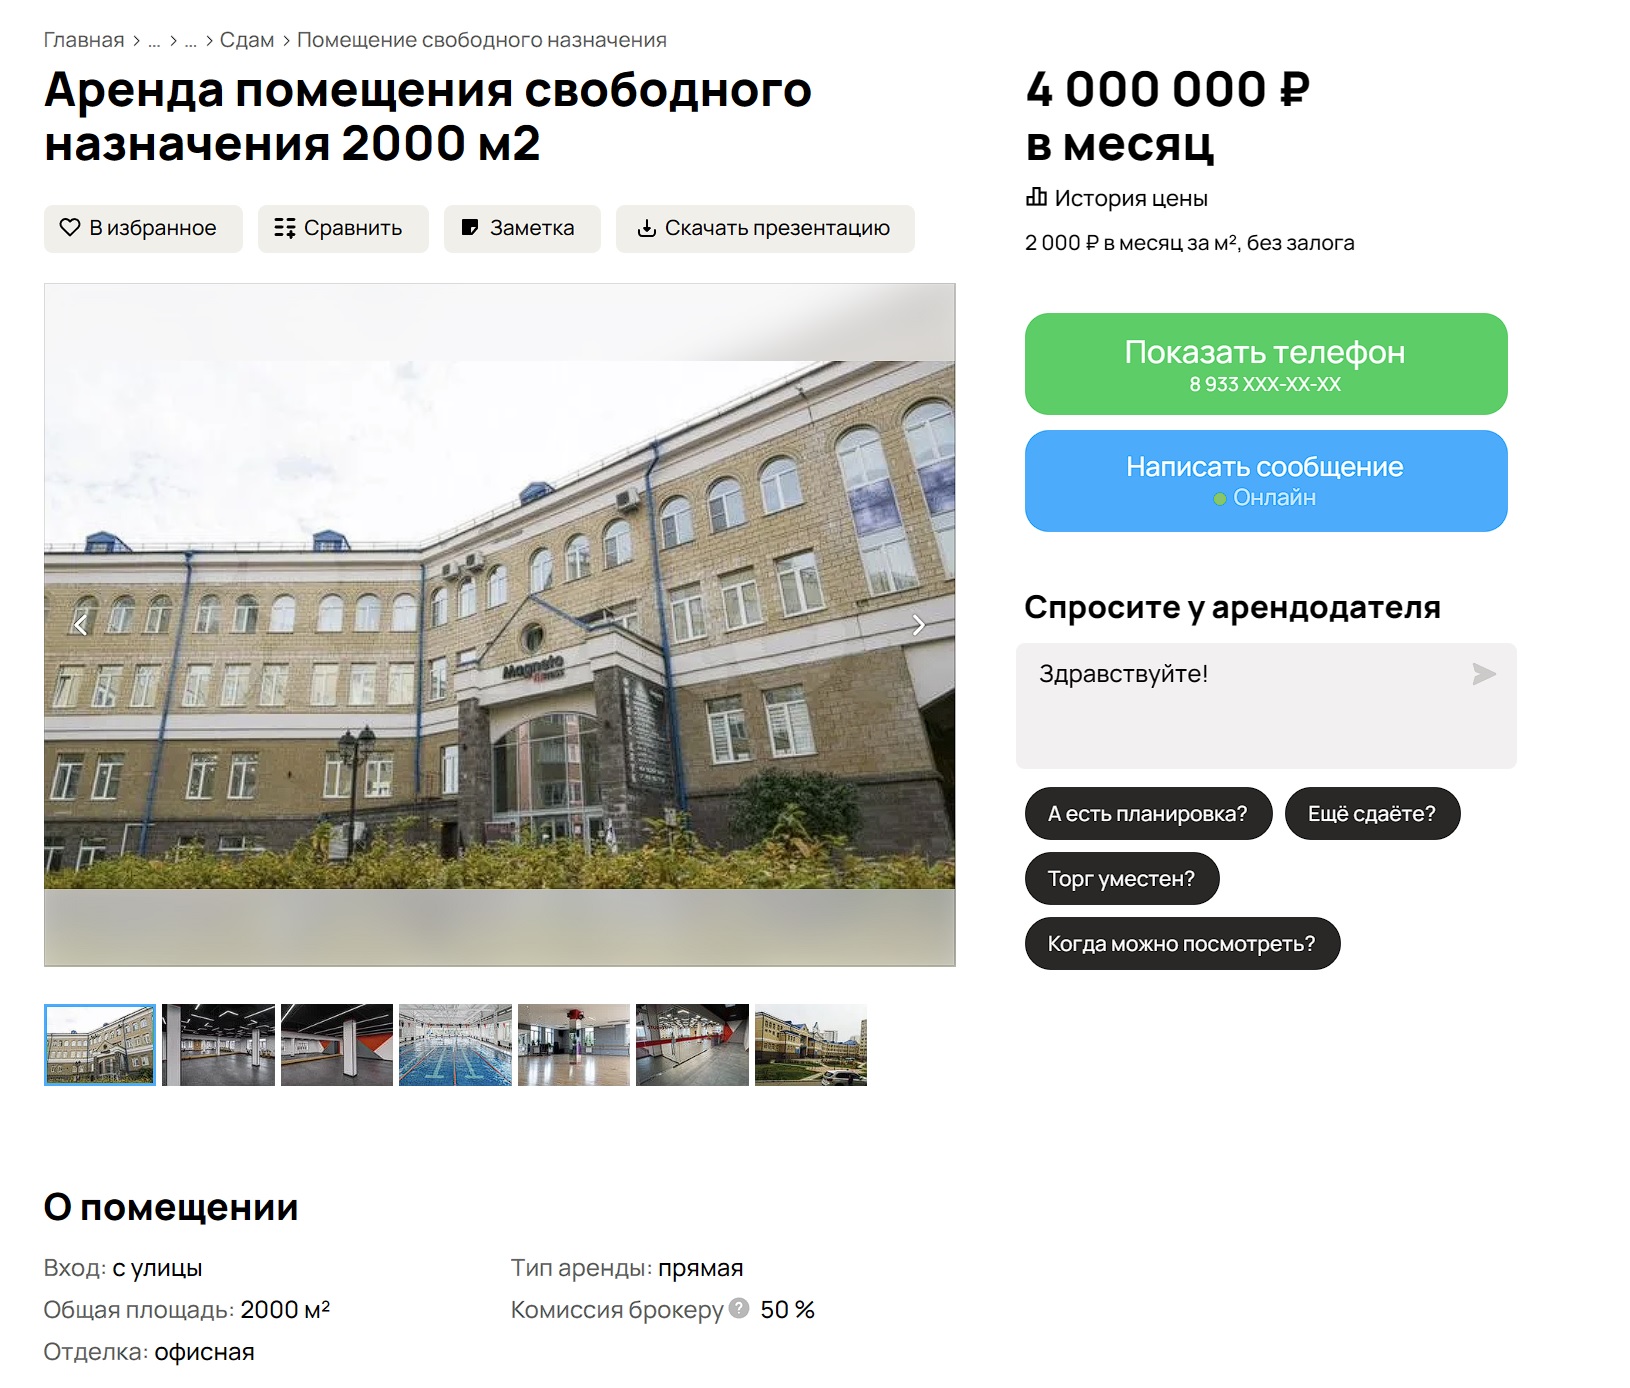Click the Сравнить compare button
Image resolution: width=1630 pixels, height=1388 pixels.
[x=343, y=228]
